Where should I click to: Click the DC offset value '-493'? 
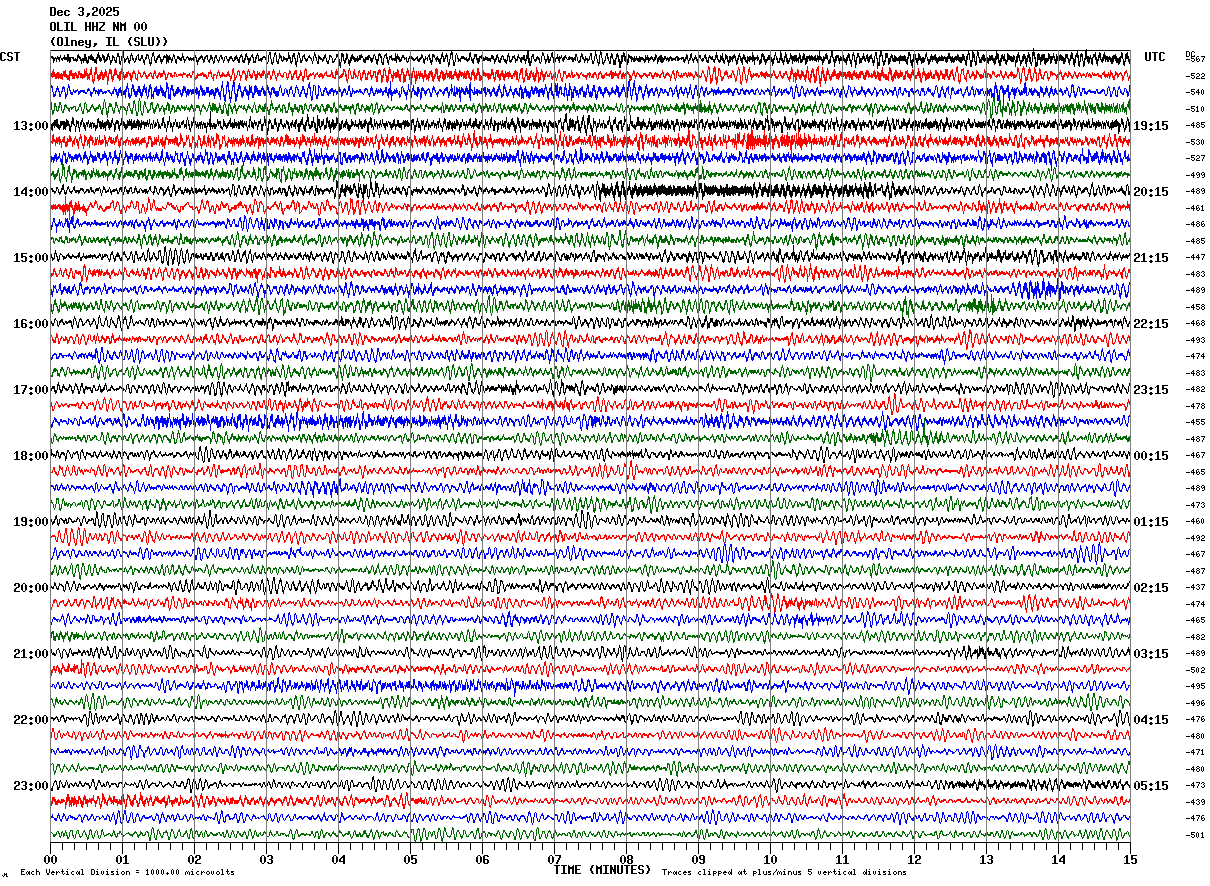click(1195, 340)
